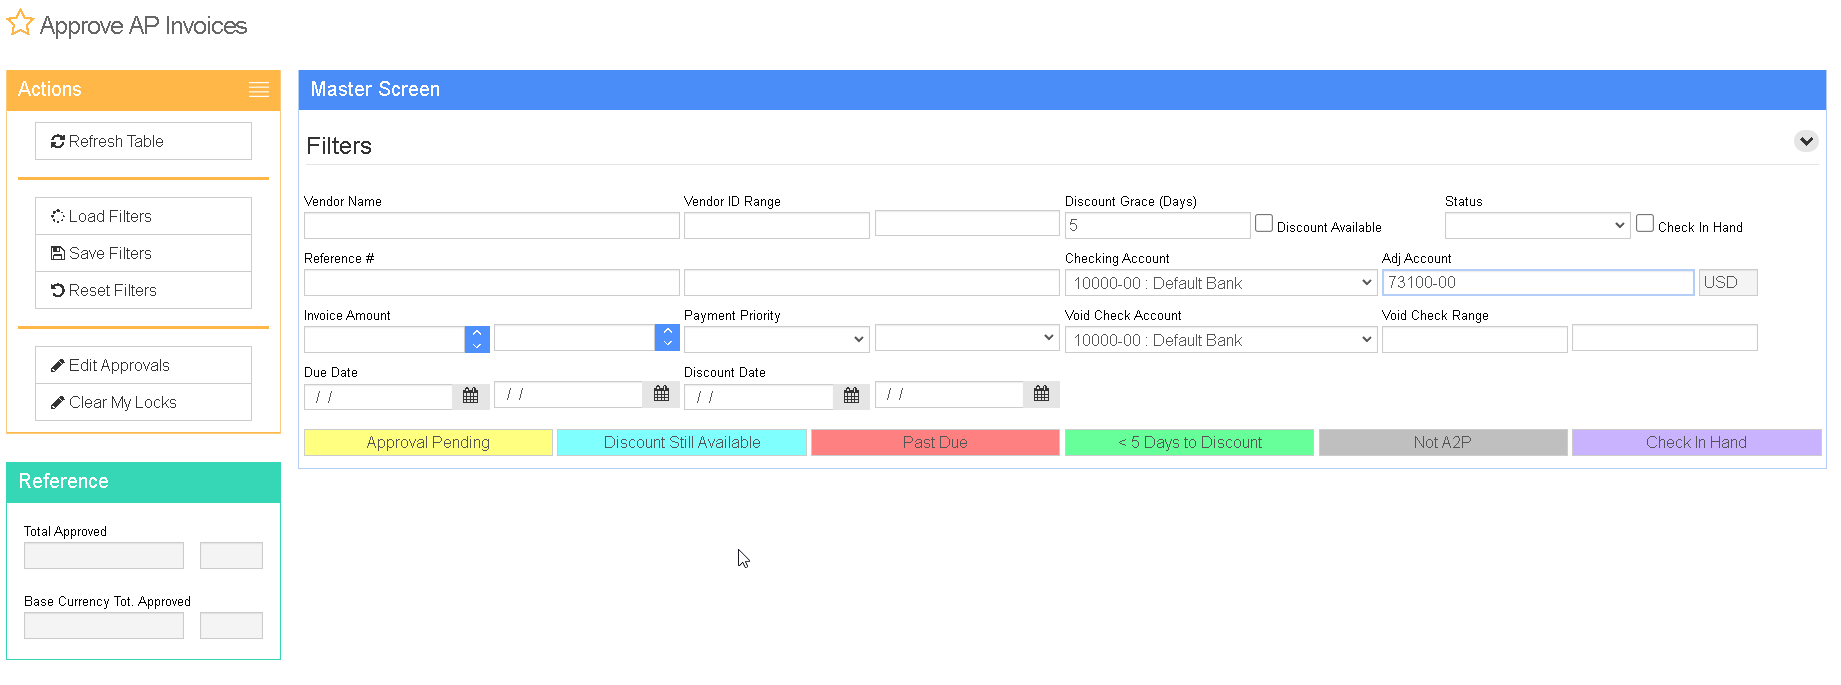The height and width of the screenshot is (685, 1841).
Task: Open the second Discount Date calendar picker
Action: click(1041, 394)
